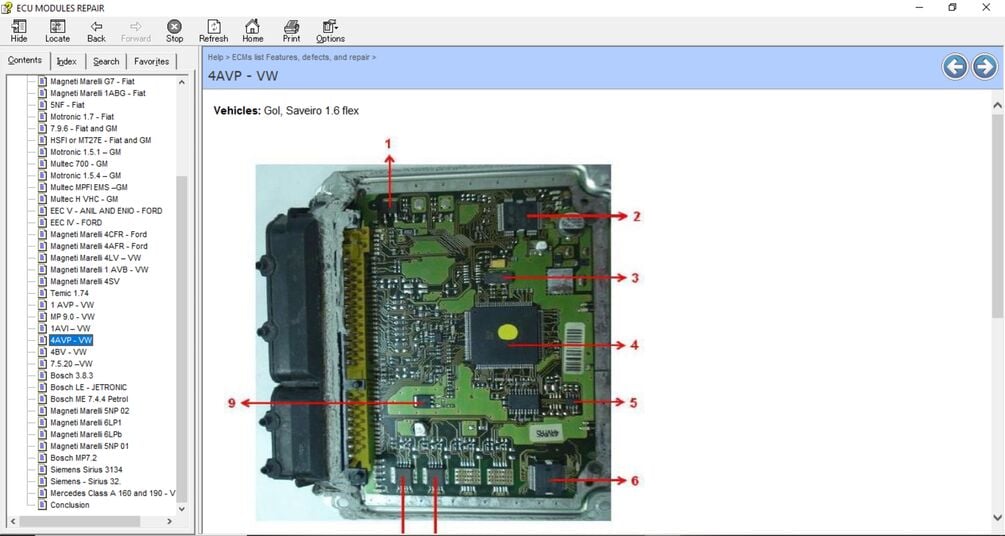
Task: Open the Options toolbar menu
Action: pos(330,26)
